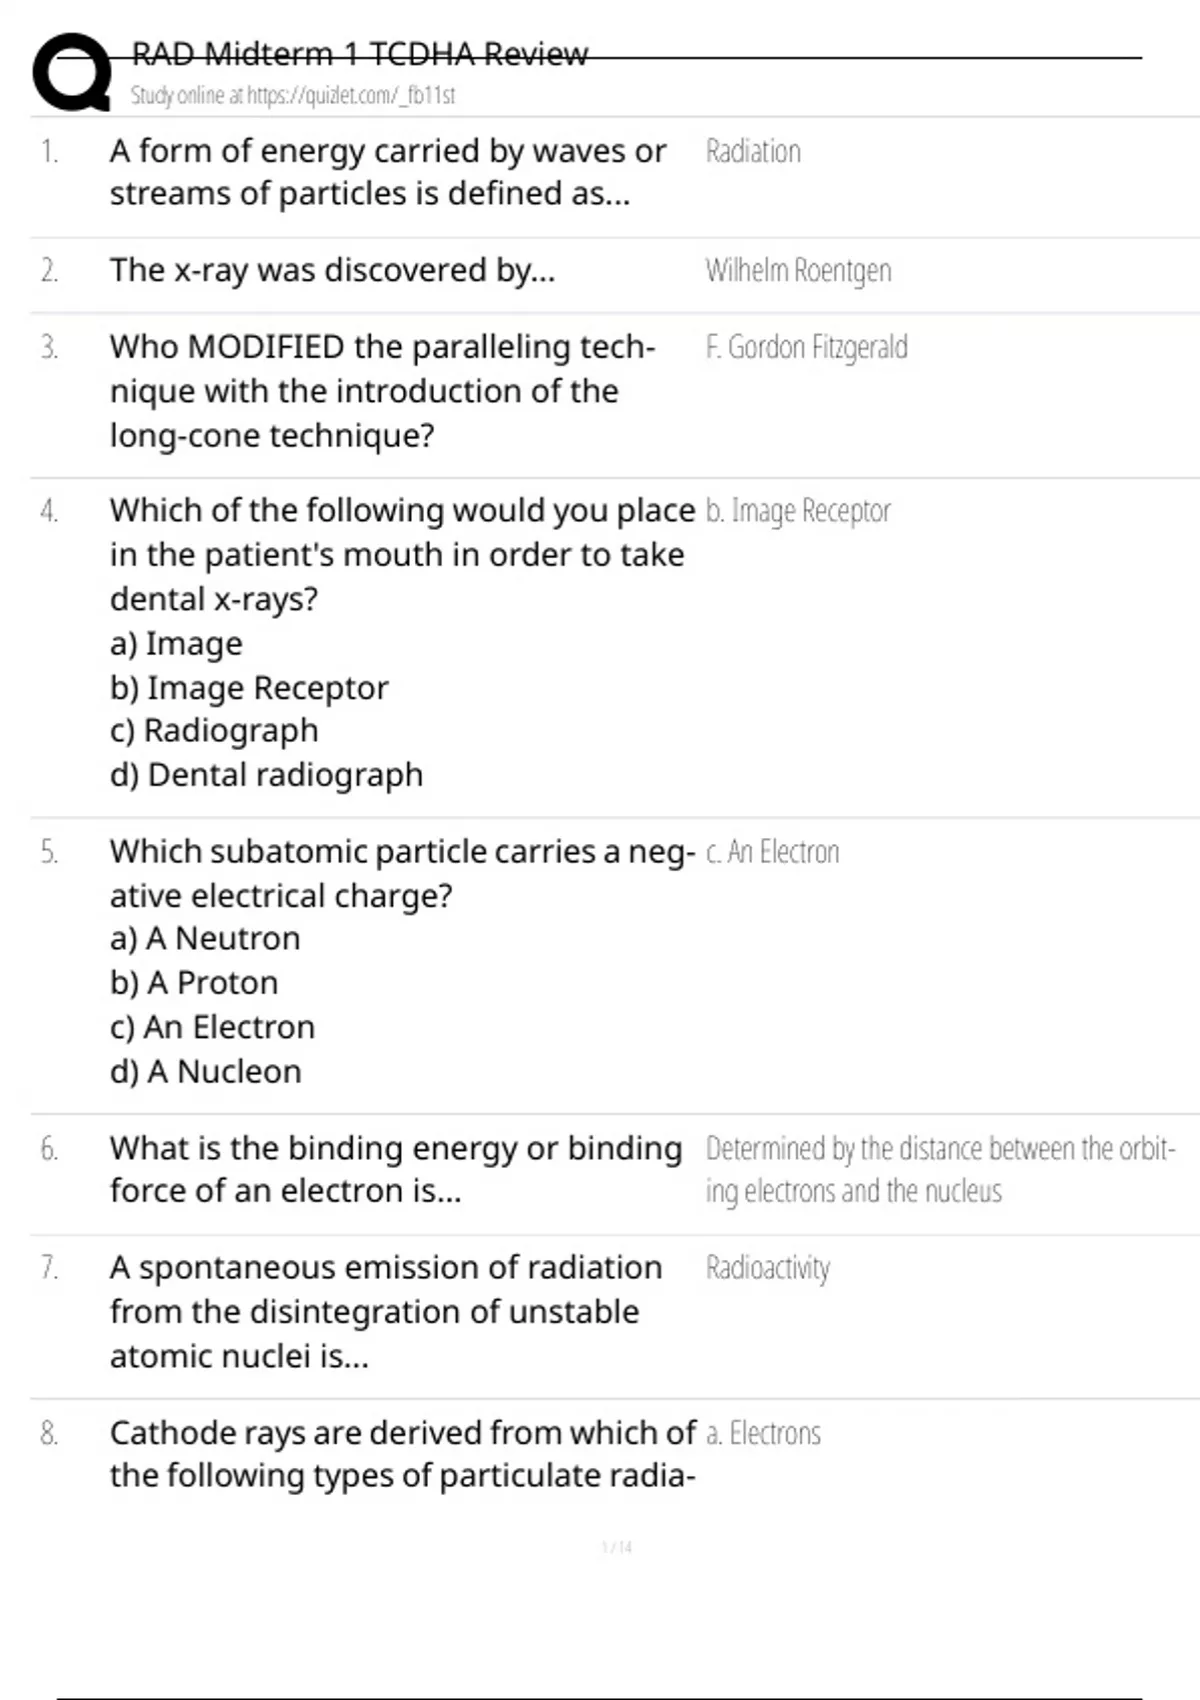Click the binding energy answer text
This screenshot has width=1200, height=1700.
click(x=940, y=1170)
